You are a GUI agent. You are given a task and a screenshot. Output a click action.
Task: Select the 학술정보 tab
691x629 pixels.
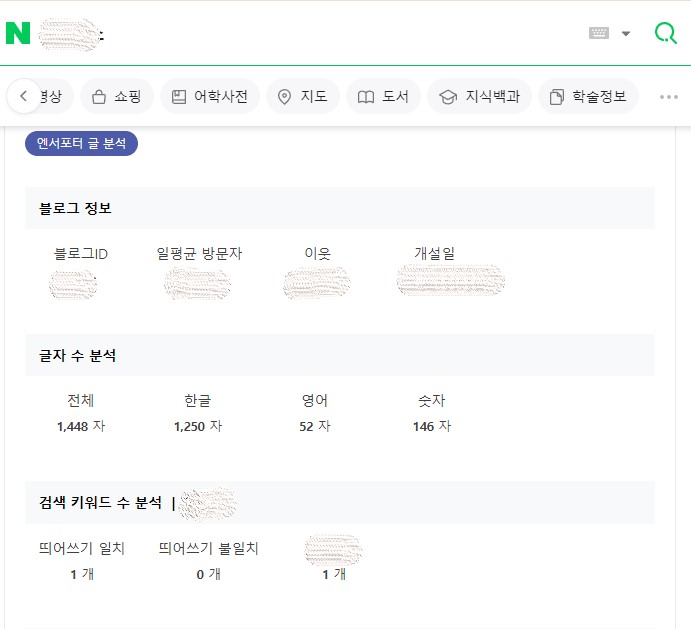588,96
